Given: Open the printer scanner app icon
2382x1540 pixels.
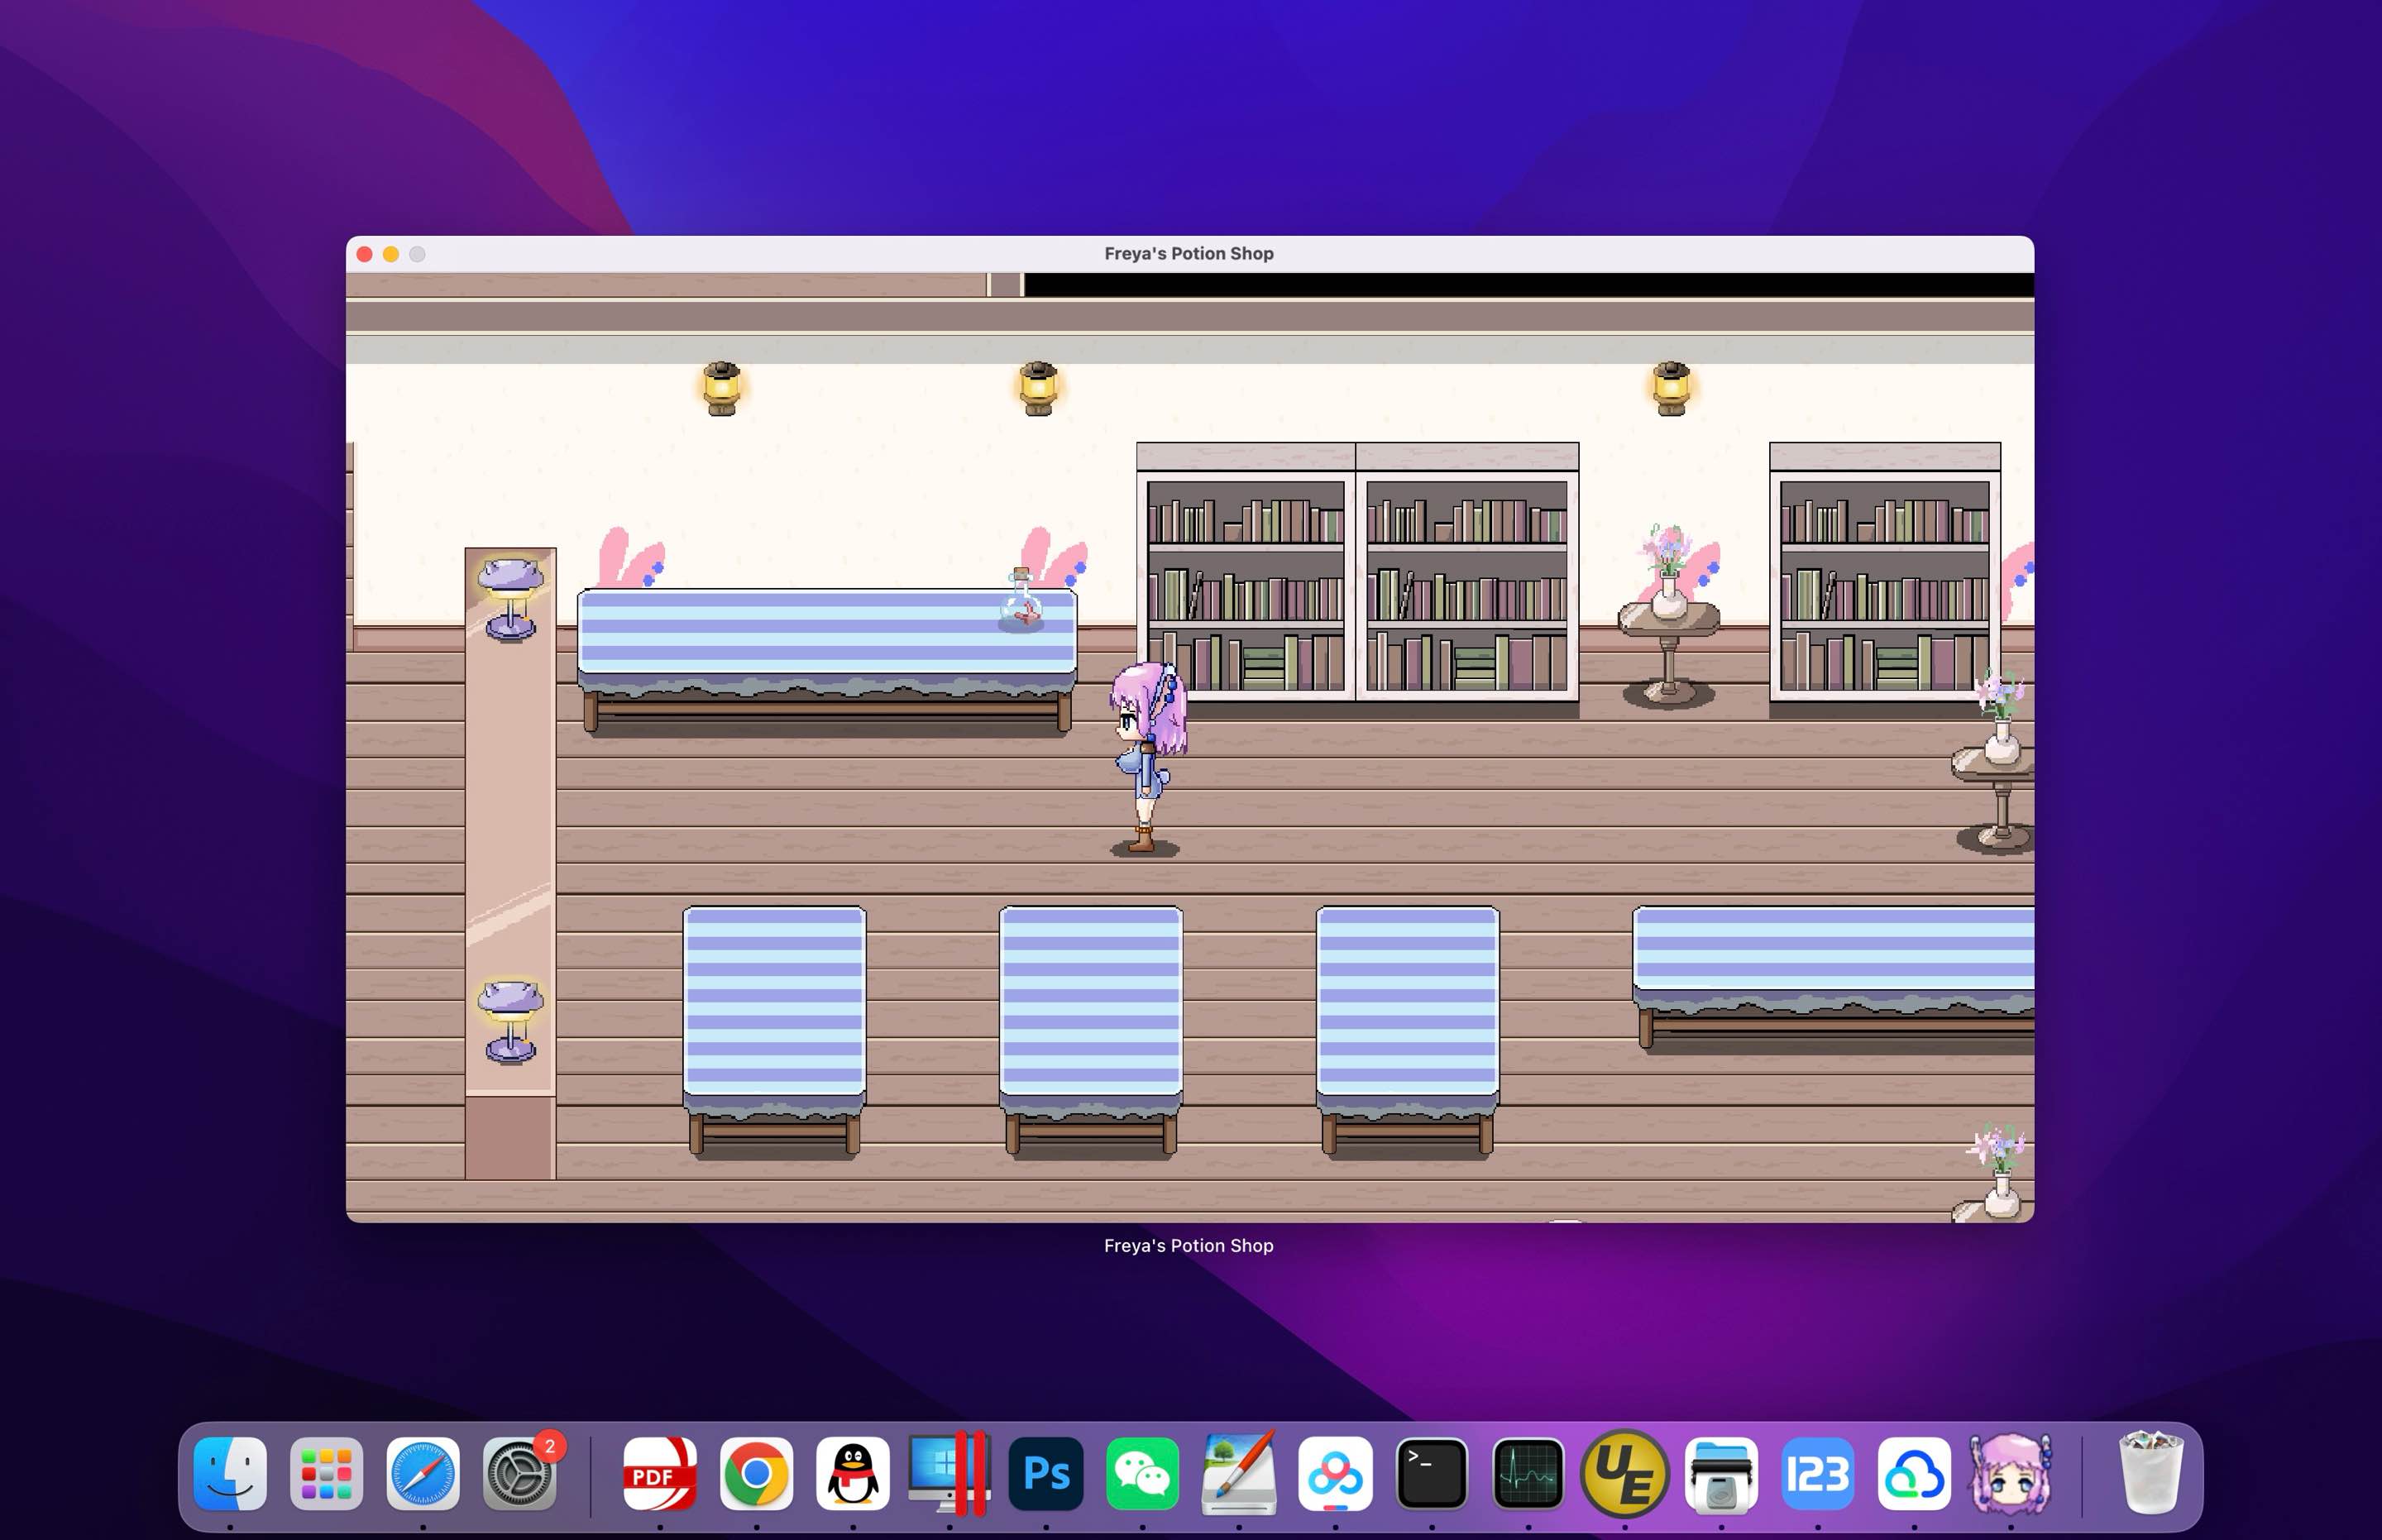Looking at the screenshot, I should [x=1721, y=1473].
